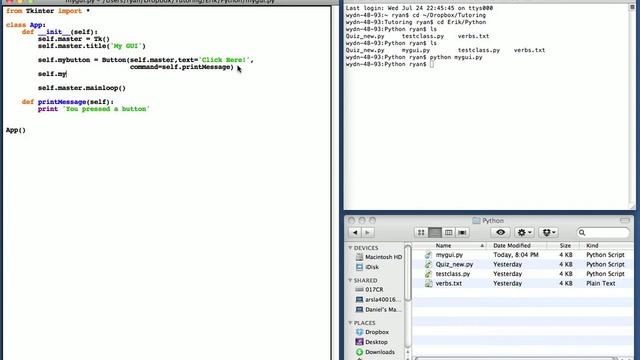This screenshot has height=360, width=640.
Task: Click 'class App:' line in editor
Action: [25, 25]
